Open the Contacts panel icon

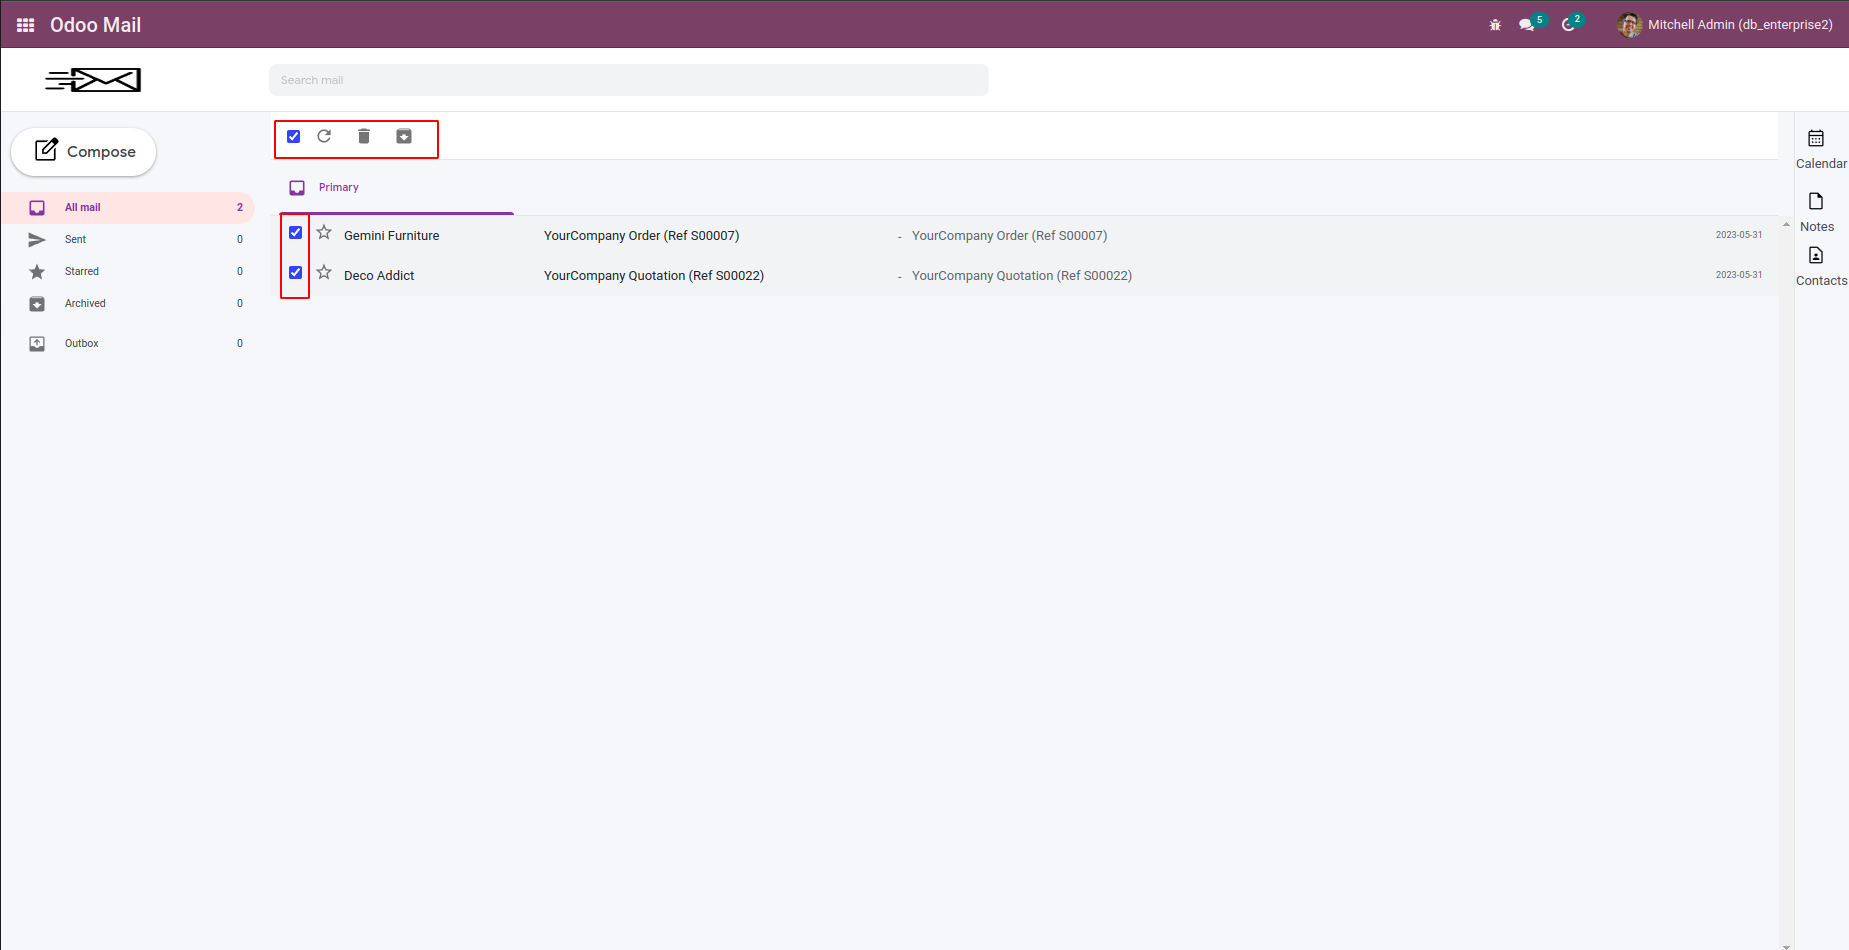coord(1816,255)
